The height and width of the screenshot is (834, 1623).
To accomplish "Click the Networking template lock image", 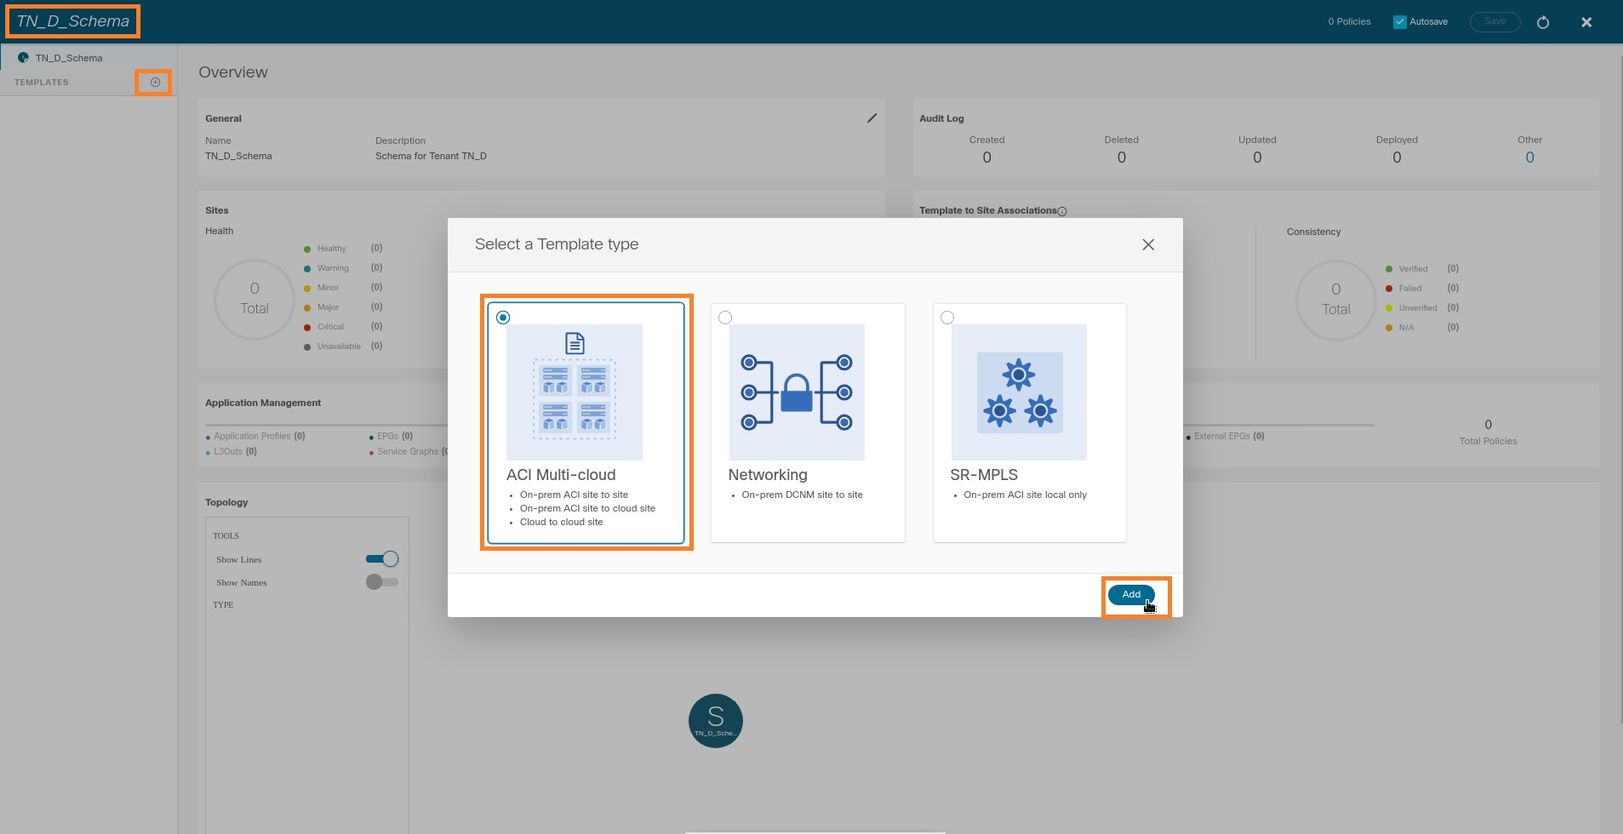I will click(796, 392).
